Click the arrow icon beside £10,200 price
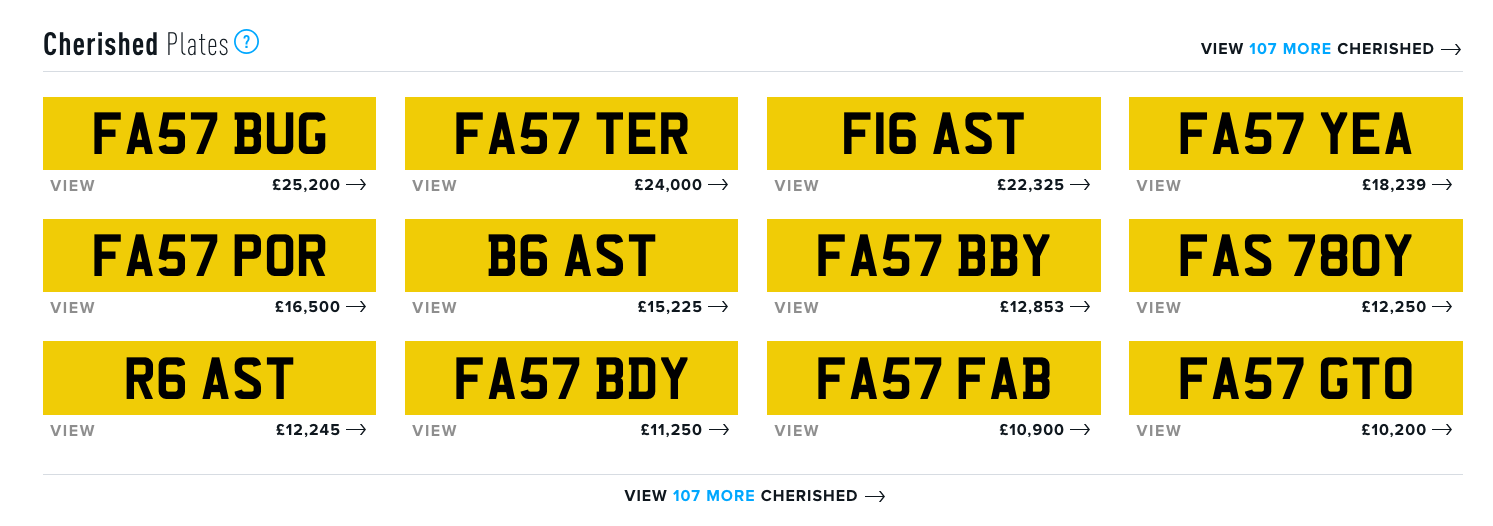The height and width of the screenshot is (526, 1493). click(x=1442, y=430)
